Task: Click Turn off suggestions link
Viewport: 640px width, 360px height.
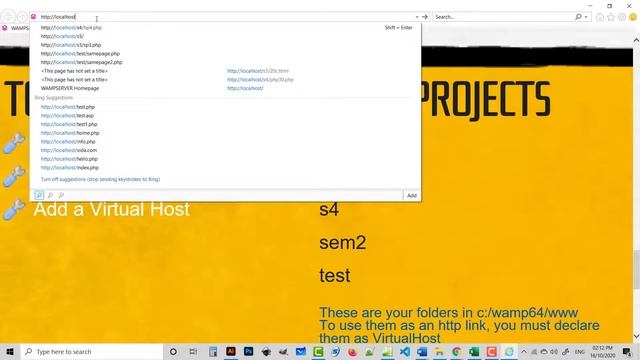Action: [x=100, y=179]
